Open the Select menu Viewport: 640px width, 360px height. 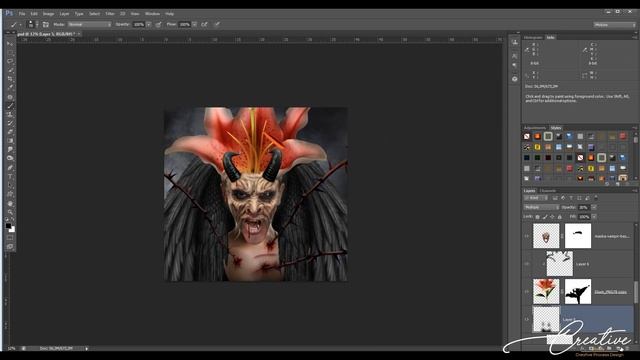tap(94, 14)
